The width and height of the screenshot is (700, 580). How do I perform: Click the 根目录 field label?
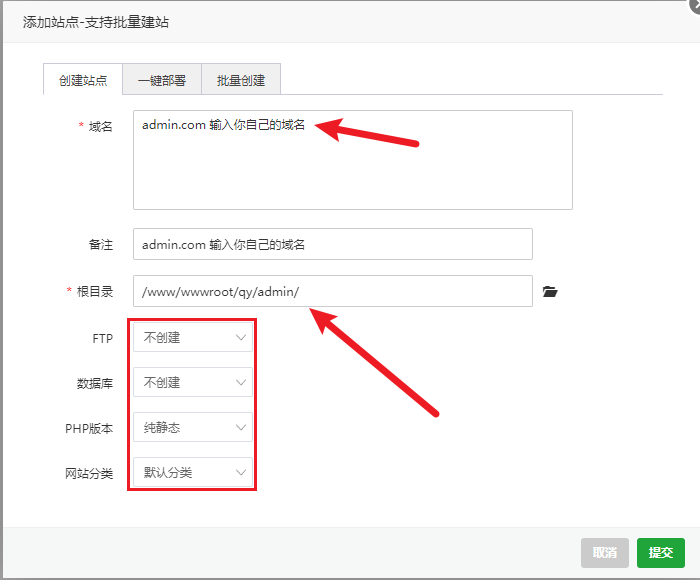click(95, 292)
